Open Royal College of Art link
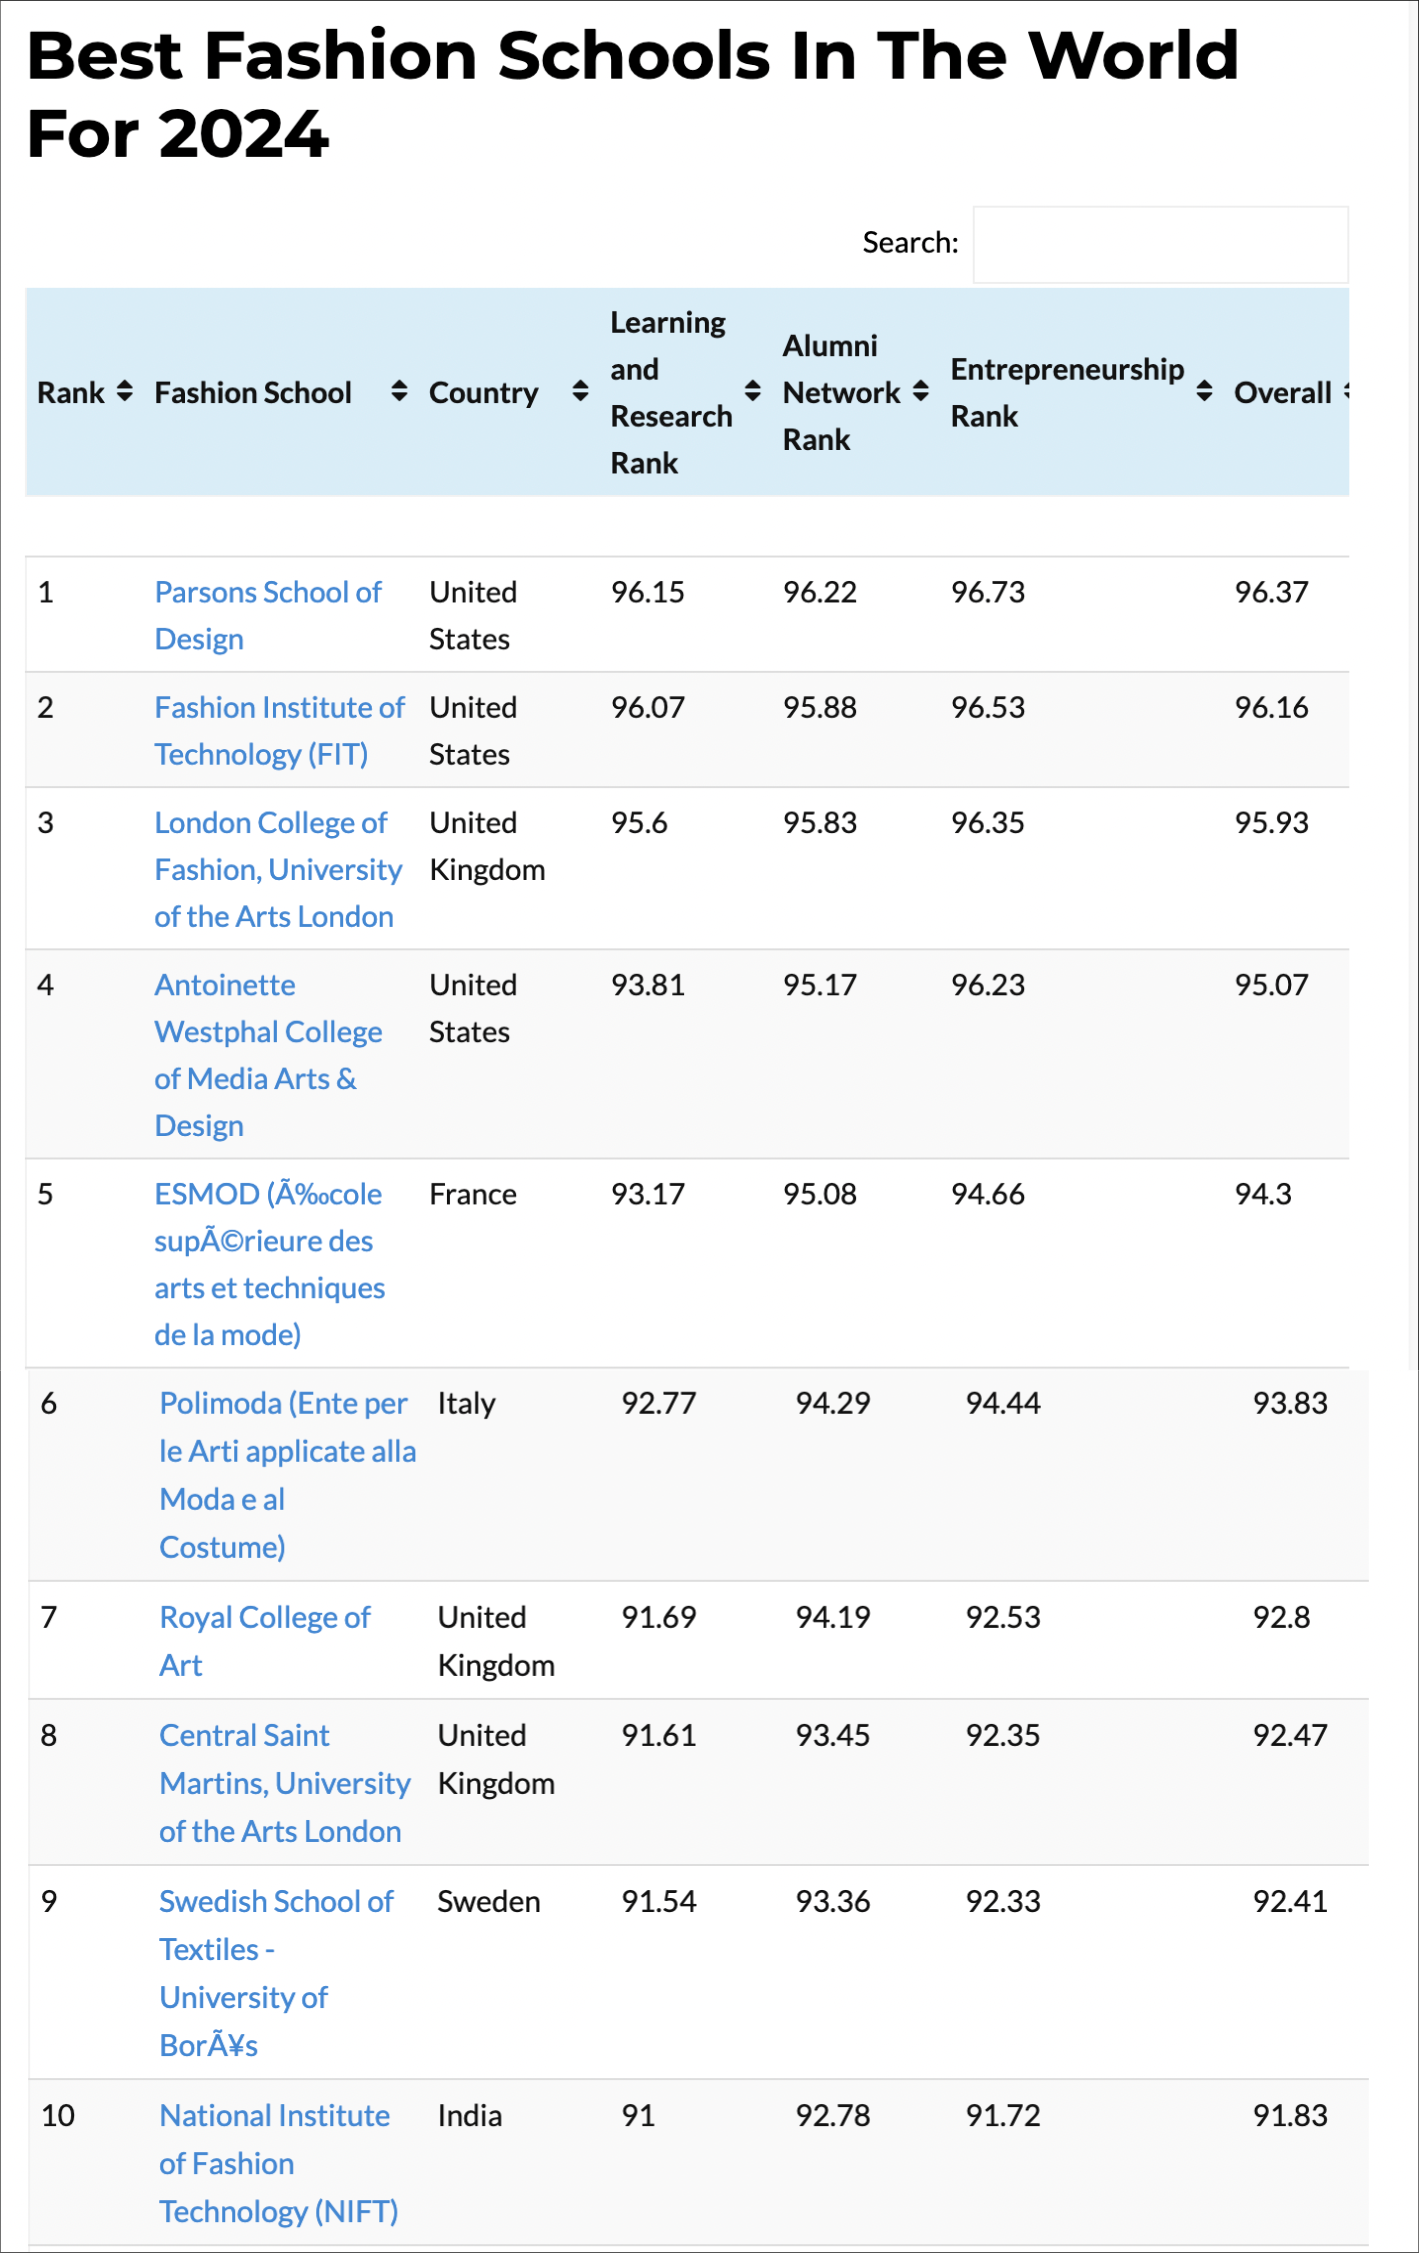Screen dimensions: 1419x2253 [x=265, y=1641]
